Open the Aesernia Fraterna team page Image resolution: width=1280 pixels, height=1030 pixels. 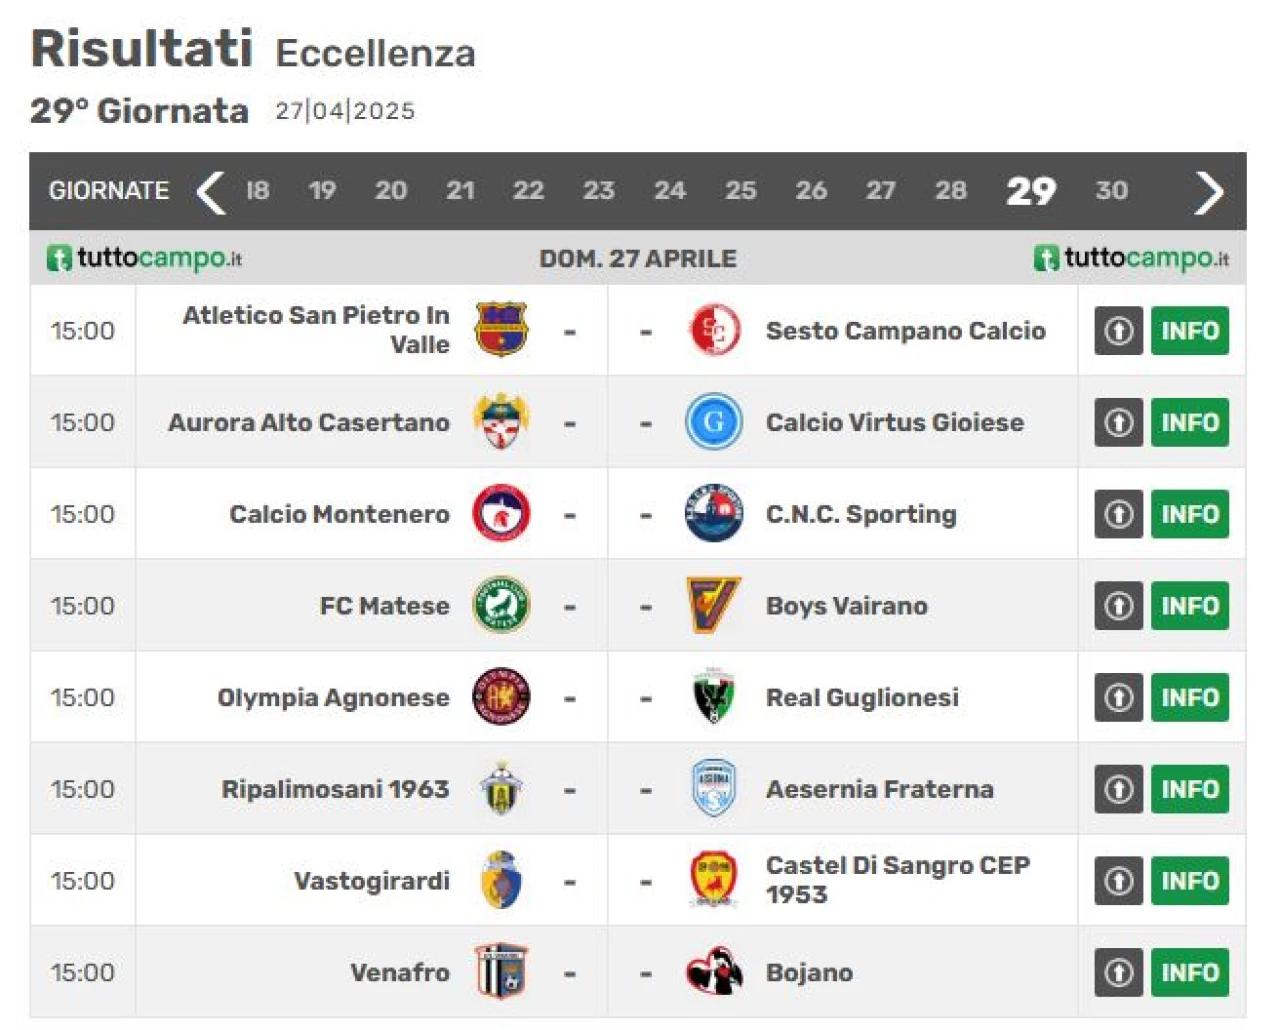[x=880, y=789]
